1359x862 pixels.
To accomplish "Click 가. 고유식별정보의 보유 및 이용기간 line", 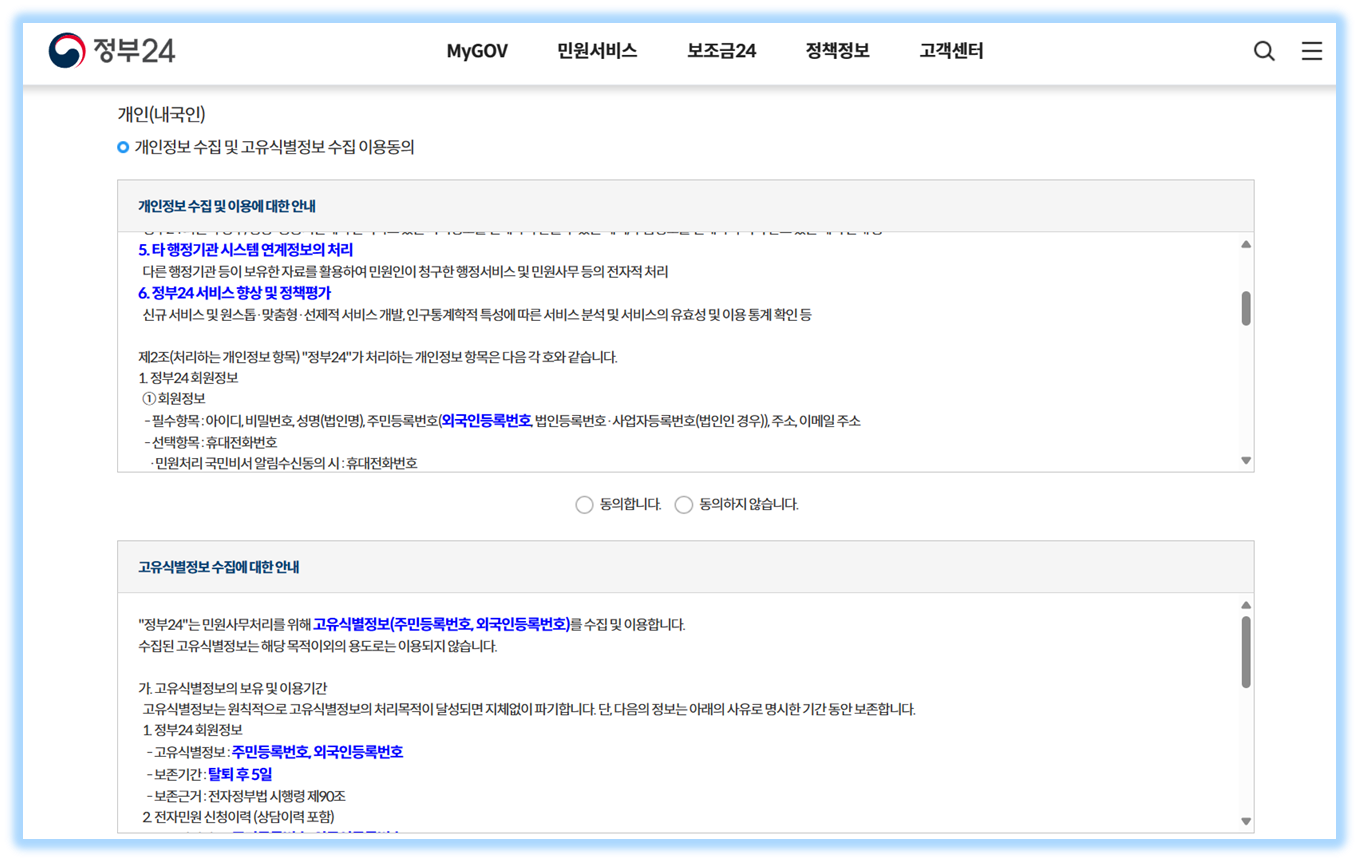I will point(233,688).
